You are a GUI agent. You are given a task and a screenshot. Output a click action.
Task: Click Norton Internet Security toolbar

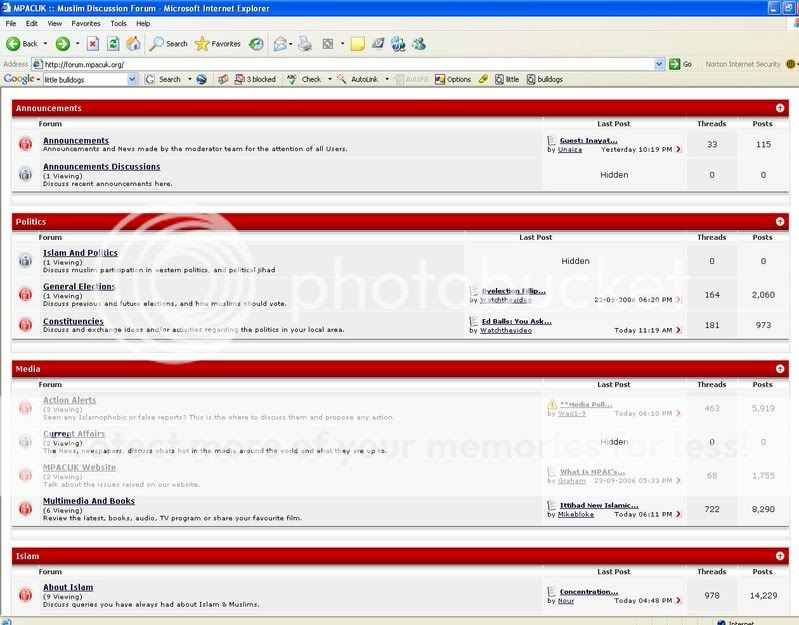pyautogui.click(x=742, y=64)
